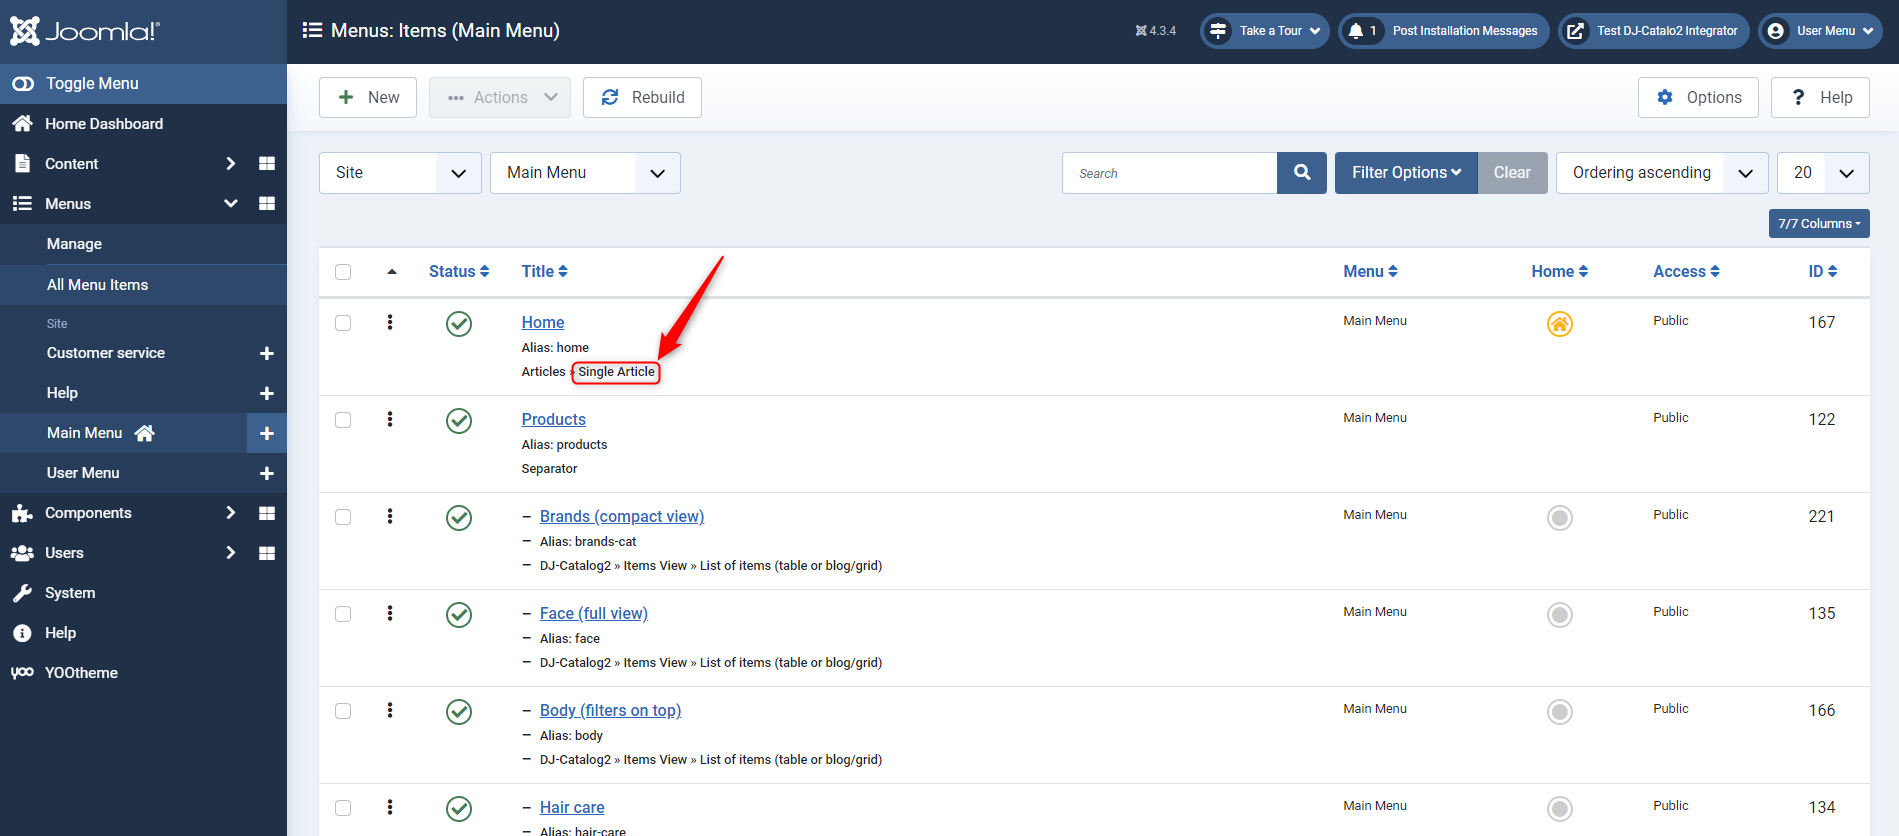
Task: Click the Rebuild button
Action: point(642,98)
